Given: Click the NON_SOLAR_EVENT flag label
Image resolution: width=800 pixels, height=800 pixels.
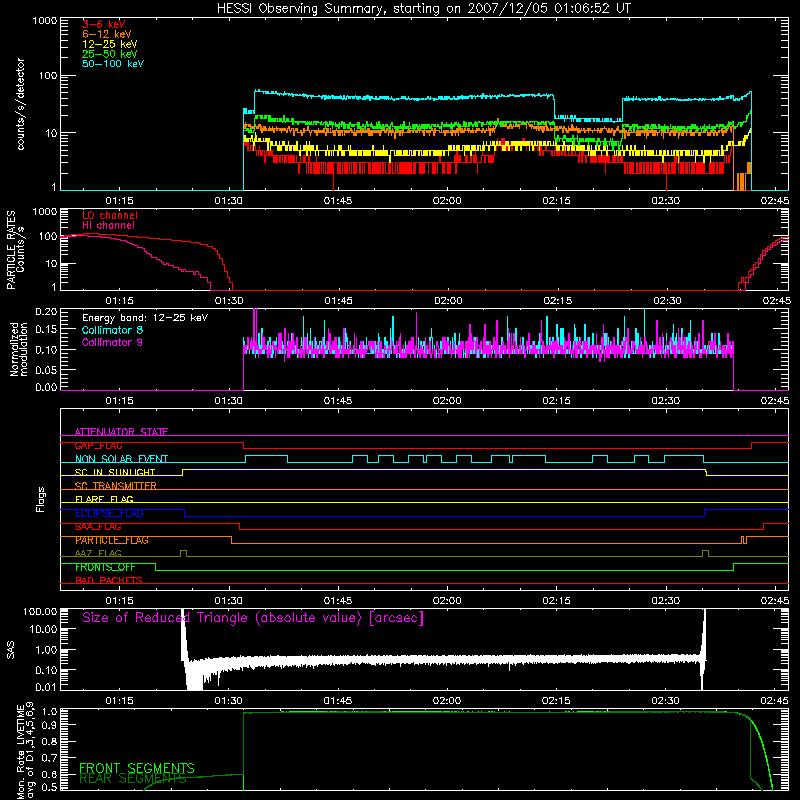Looking at the screenshot, I should (x=121, y=459).
